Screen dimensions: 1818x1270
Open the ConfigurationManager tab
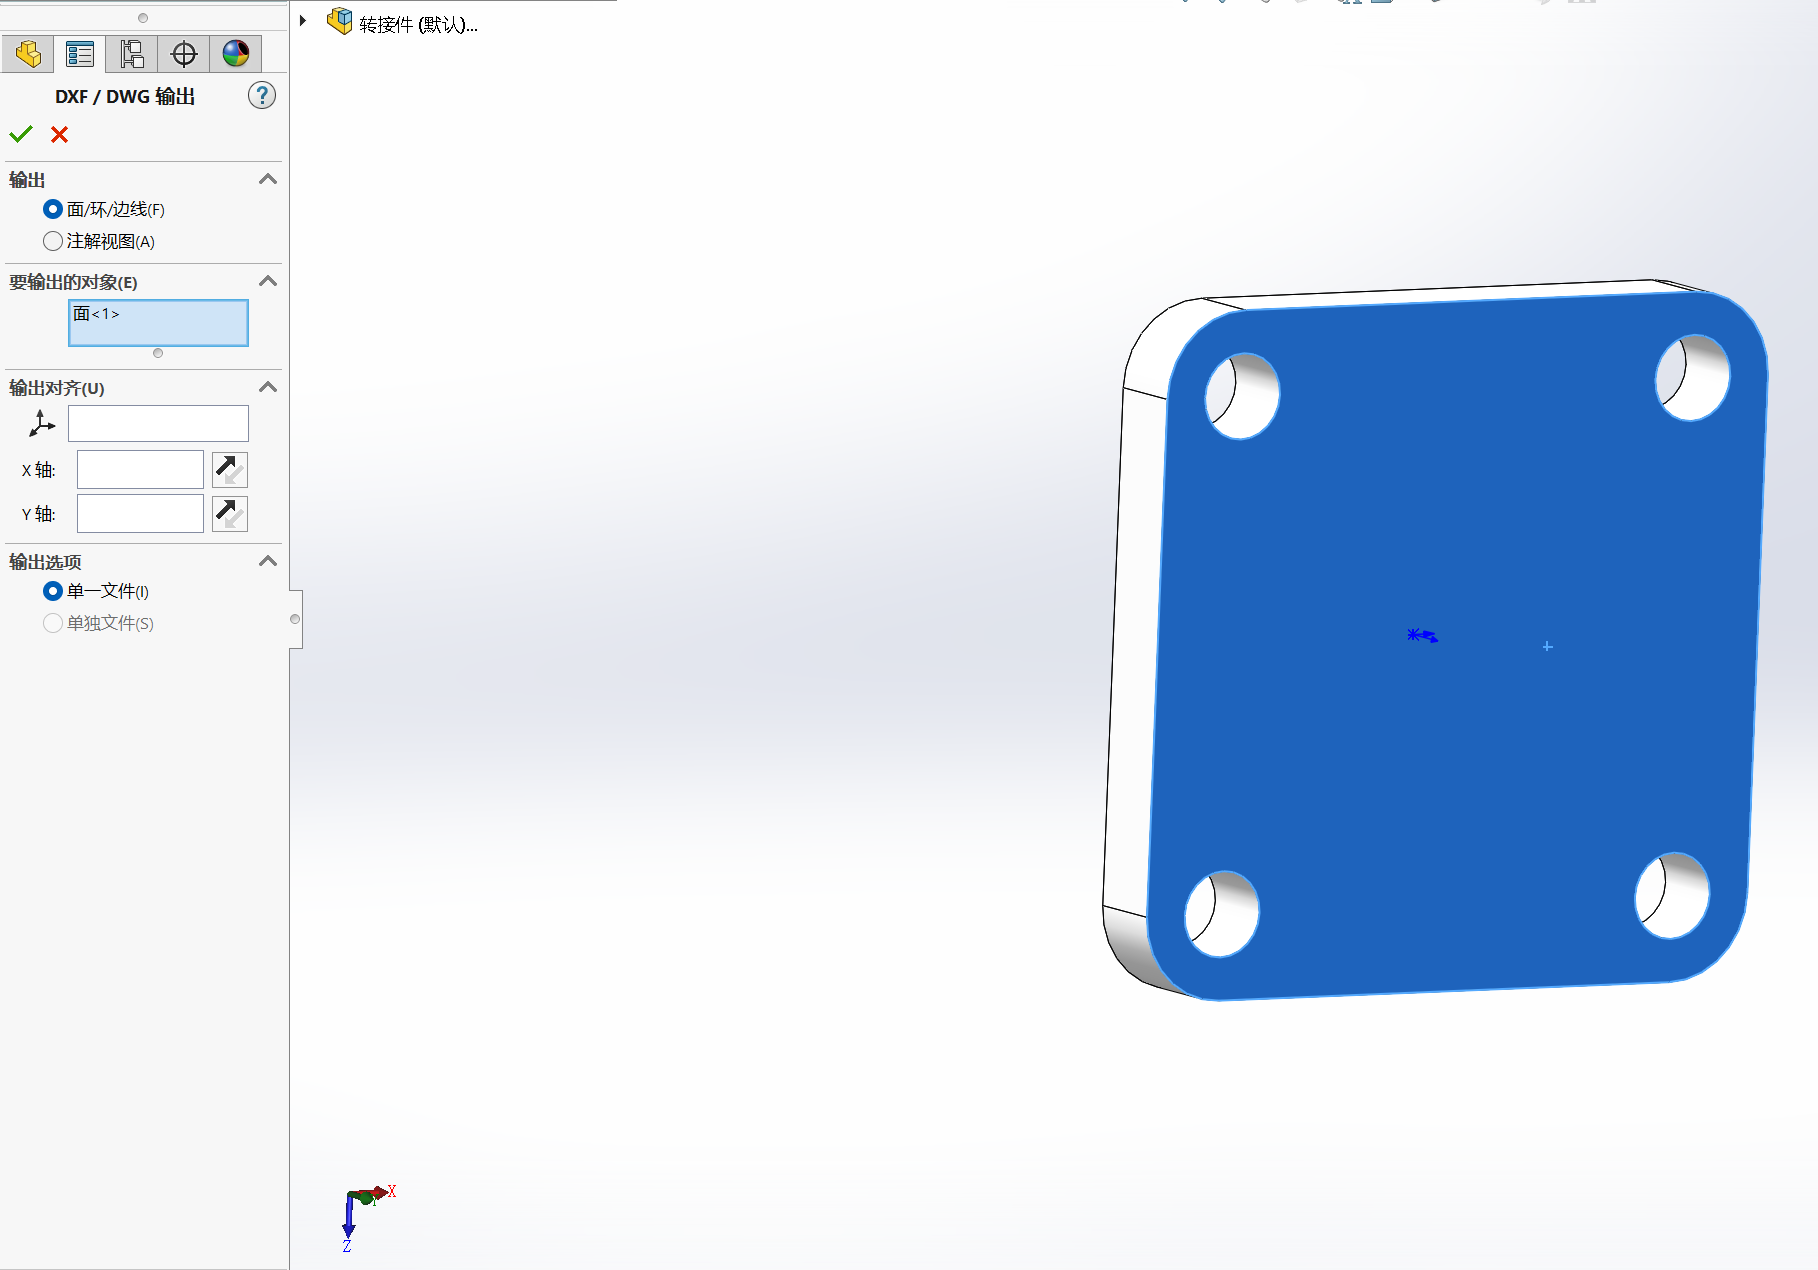(x=132, y=54)
